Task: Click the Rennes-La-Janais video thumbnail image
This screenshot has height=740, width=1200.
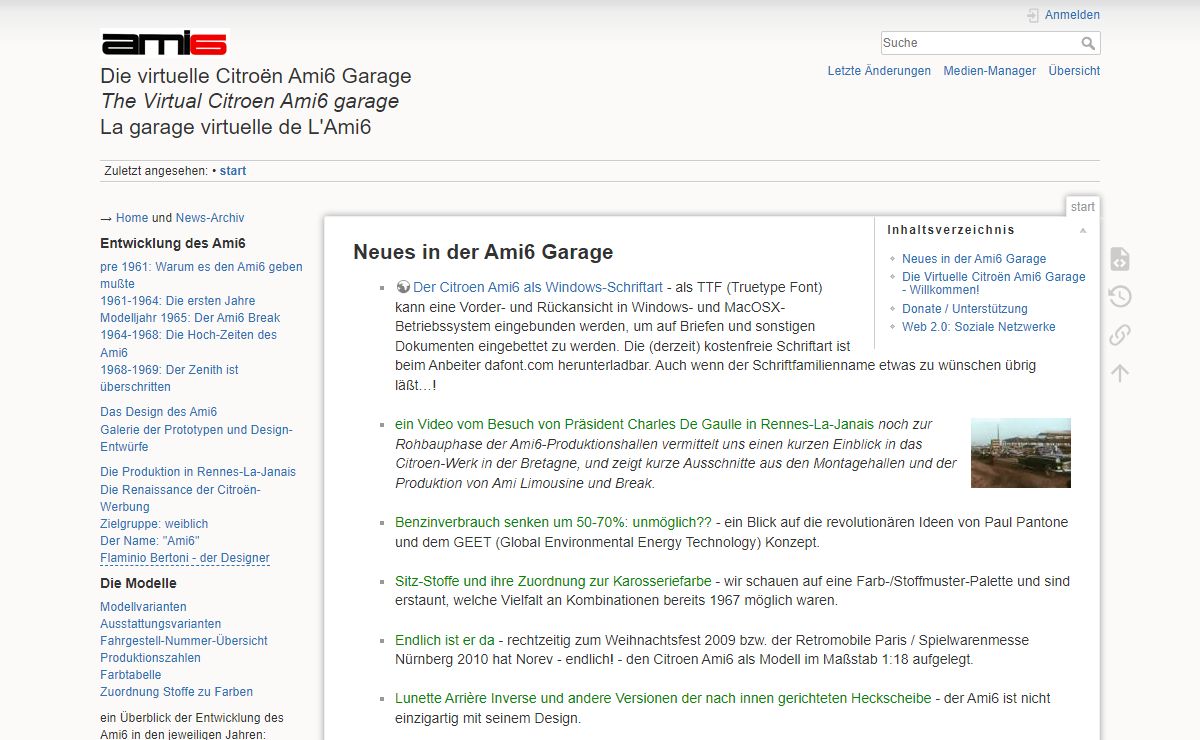Action: (1021, 453)
